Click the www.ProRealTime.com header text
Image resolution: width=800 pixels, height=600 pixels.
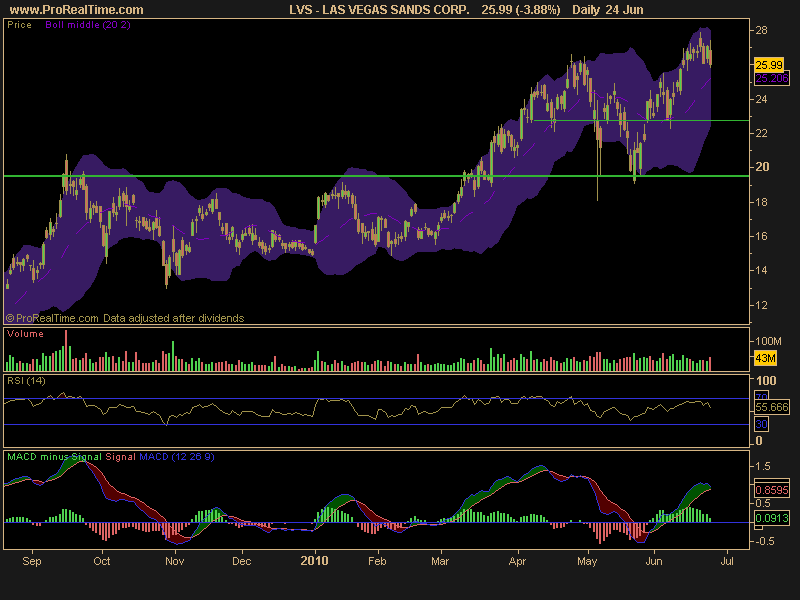[77, 10]
